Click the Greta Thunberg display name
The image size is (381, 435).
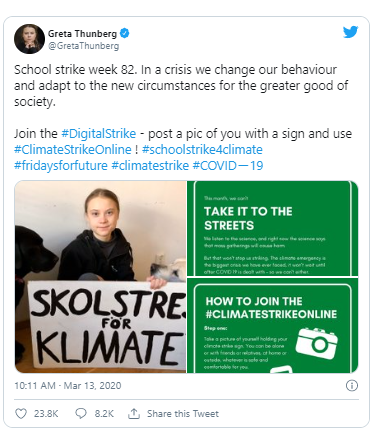pyautogui.click(x=82, y=34)
